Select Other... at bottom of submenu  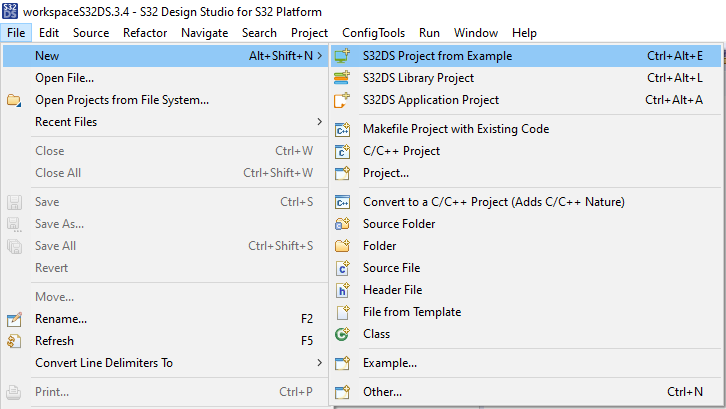click(382, 392)
